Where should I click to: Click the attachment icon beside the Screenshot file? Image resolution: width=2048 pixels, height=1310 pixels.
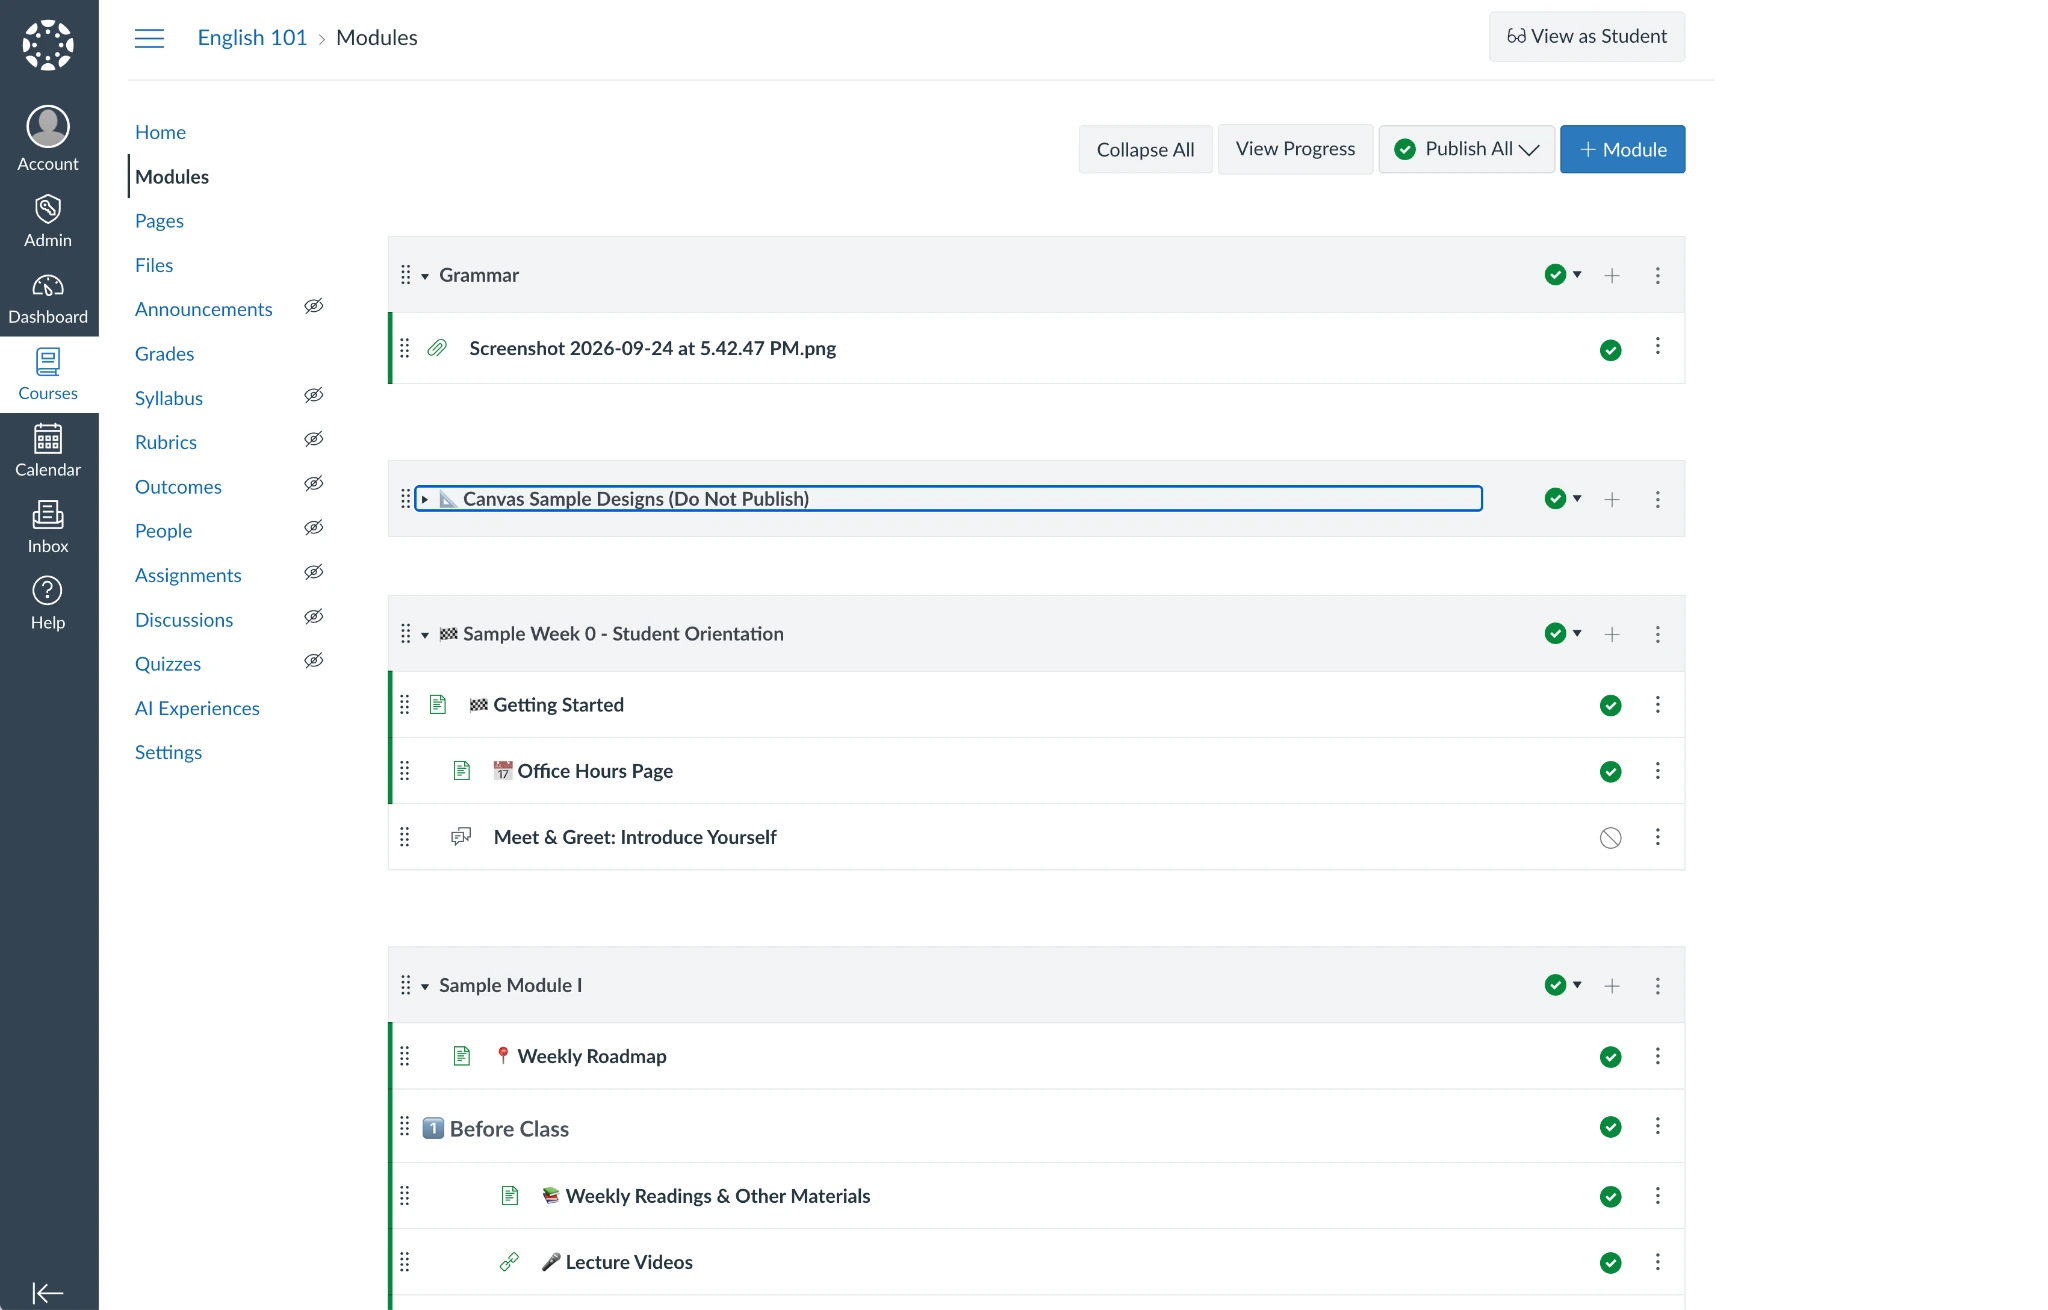[x=437, y=348]
